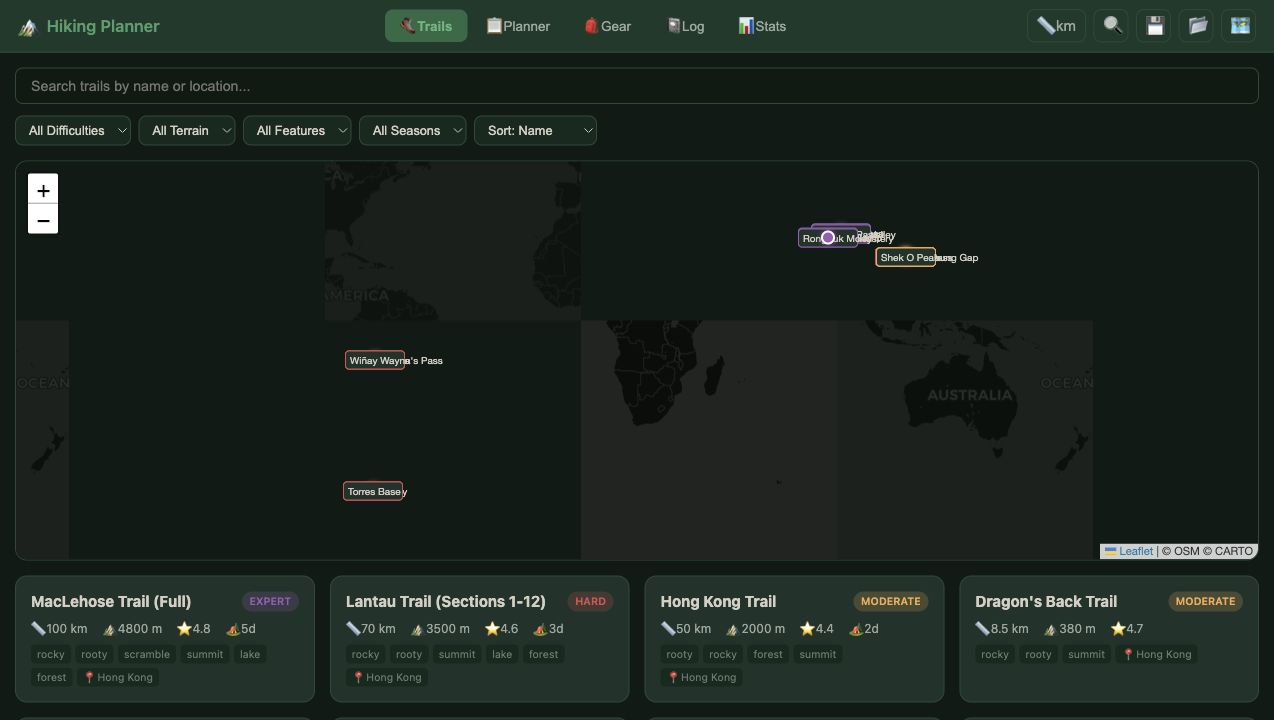1274x720 pixels.
Task: Open the MacLehose Trail (Full) card title
Action: tap(111, 601)
